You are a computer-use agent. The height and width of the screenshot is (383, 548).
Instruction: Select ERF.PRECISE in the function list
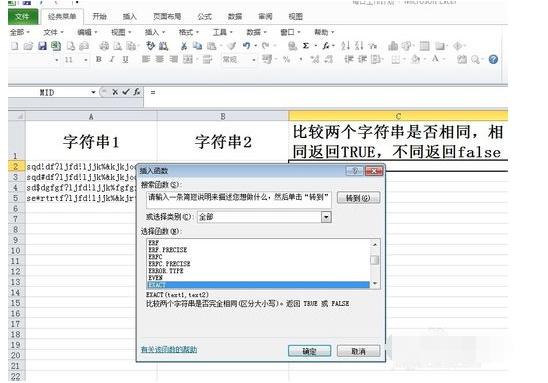258,250
